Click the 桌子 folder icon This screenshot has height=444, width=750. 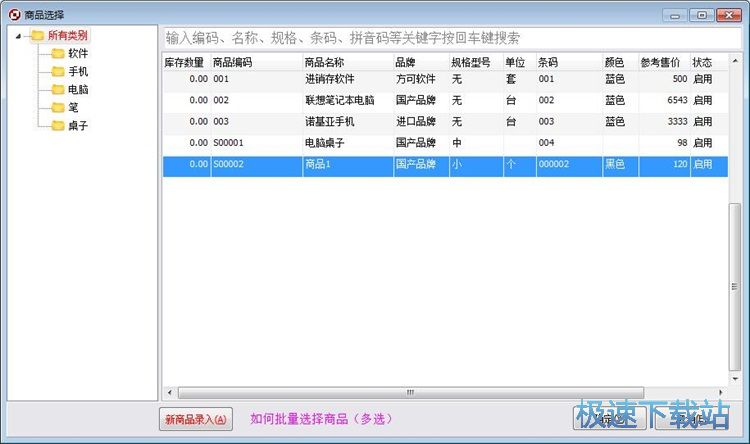[x=58, y=126]
